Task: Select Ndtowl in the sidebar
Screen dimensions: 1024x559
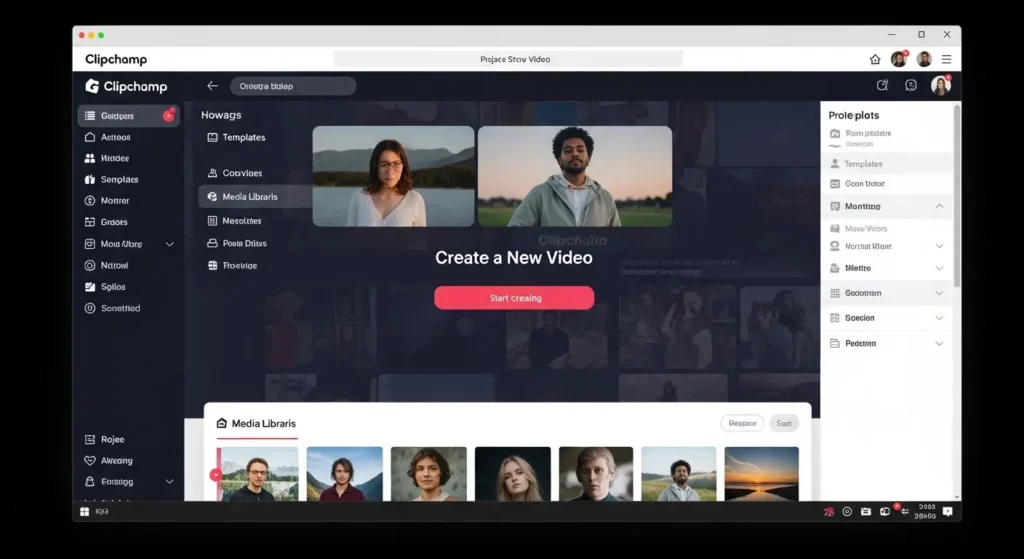Action: [106, 265]
